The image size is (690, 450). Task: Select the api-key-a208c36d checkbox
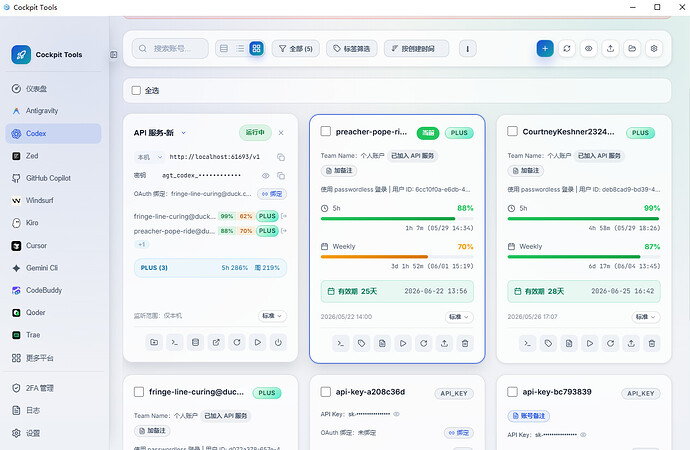(326, 391)
